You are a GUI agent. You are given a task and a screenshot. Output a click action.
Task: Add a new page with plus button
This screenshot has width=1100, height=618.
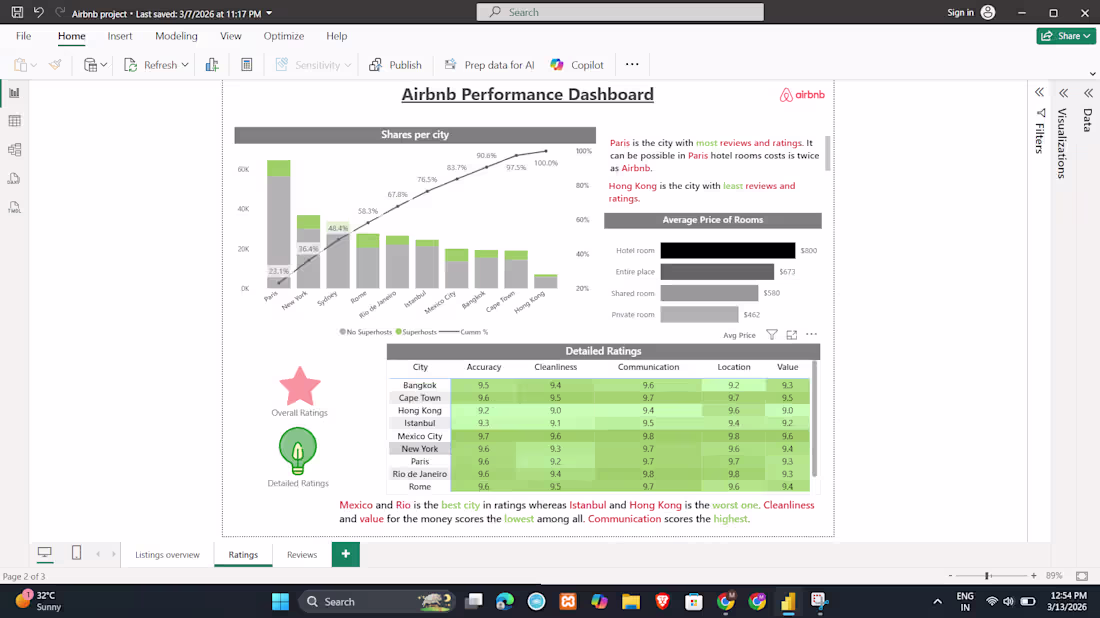tap(345, 554)
